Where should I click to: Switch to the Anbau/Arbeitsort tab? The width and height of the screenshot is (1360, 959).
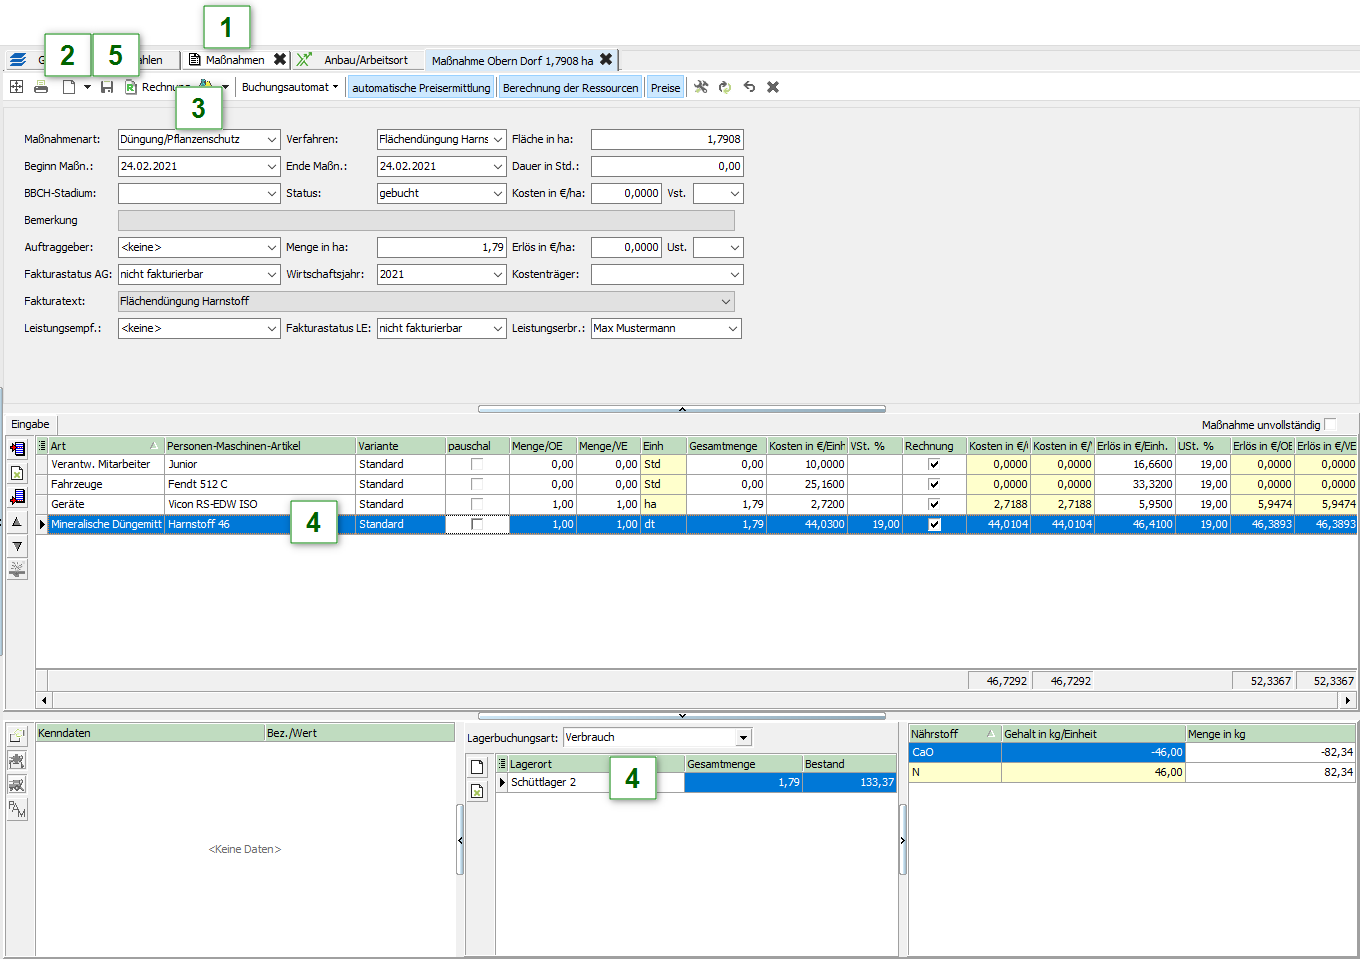pyautogui.click(x=365, y=60)
